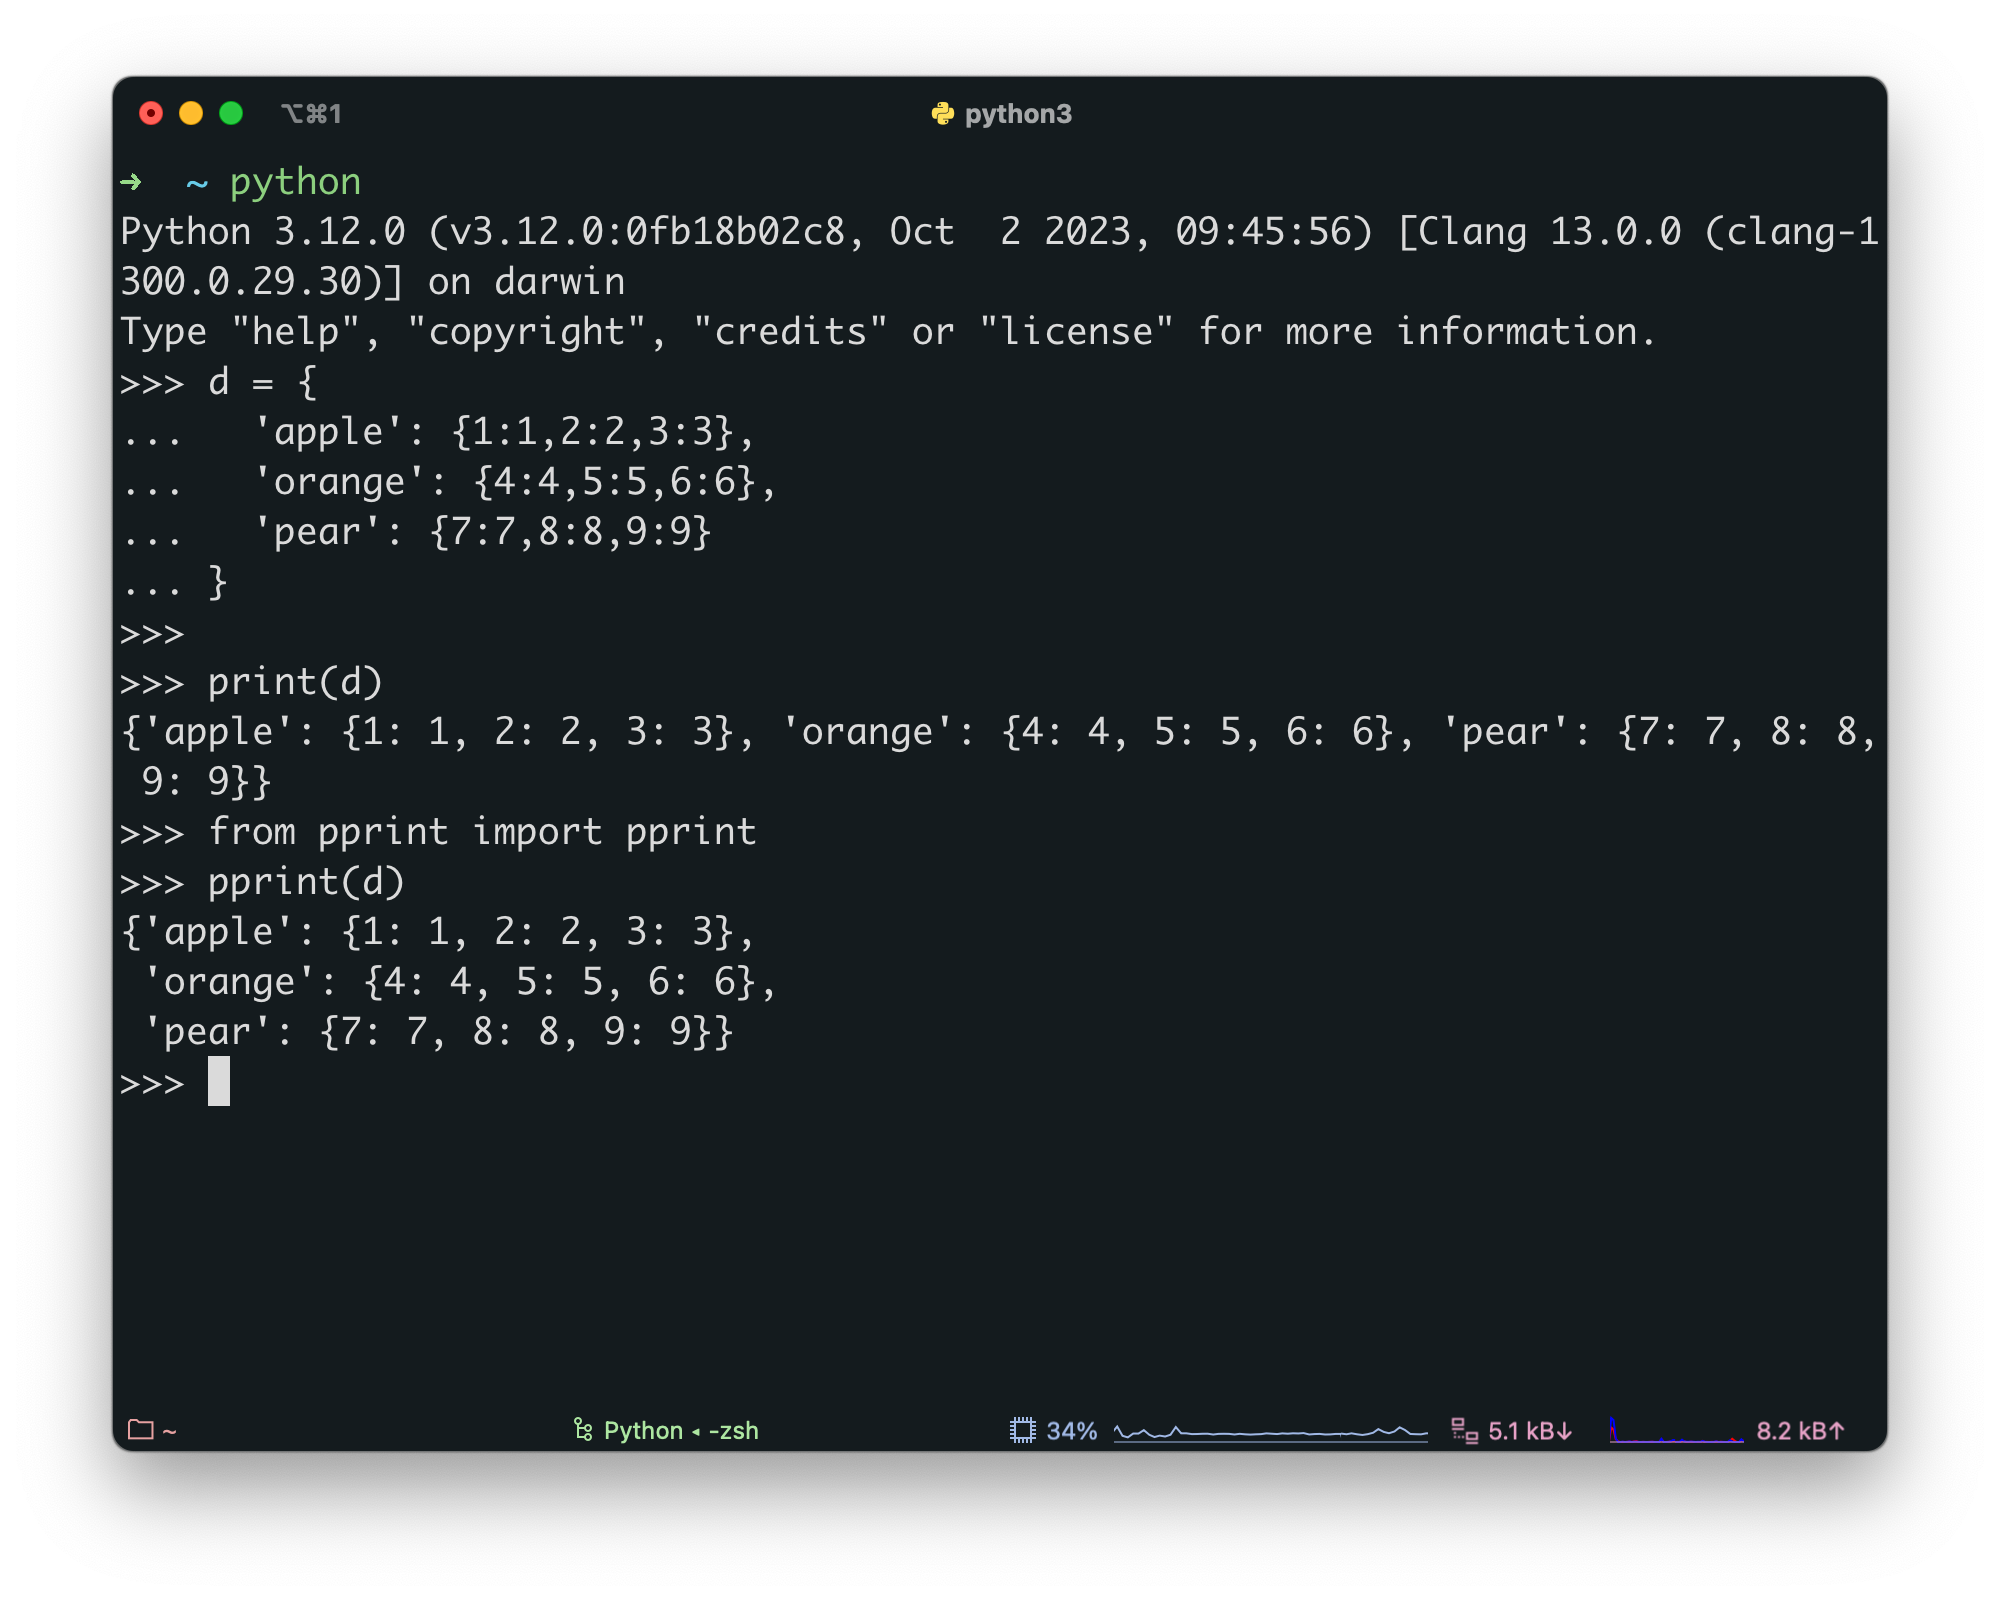Click the pprint output 'orange' row

pyautogui.click(x=459, y=982)
